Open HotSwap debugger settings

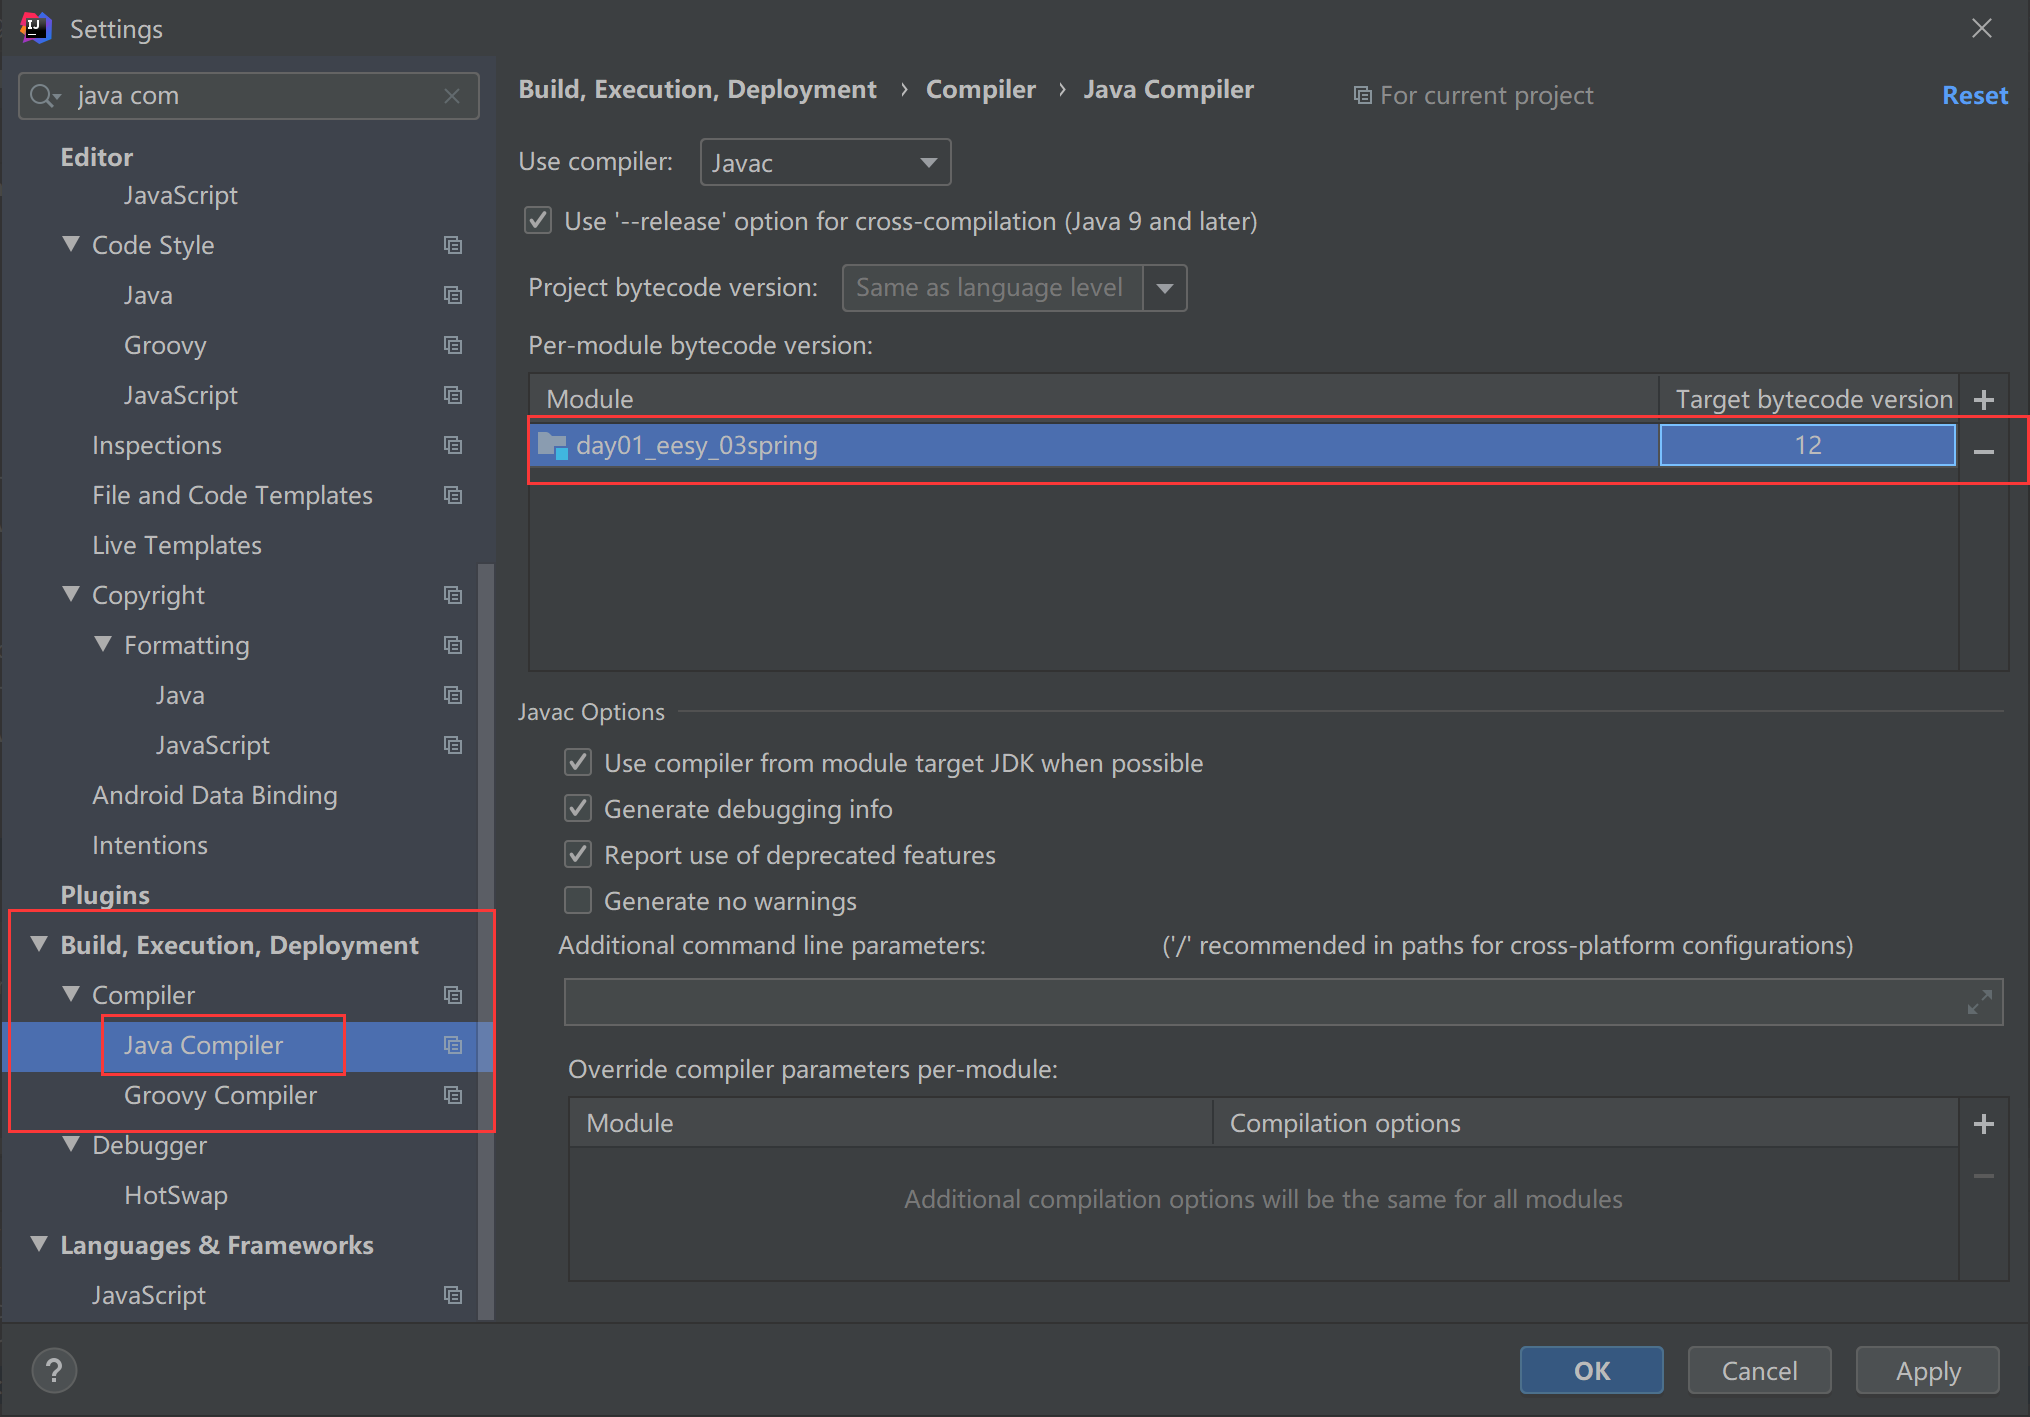pos(176,1195)
